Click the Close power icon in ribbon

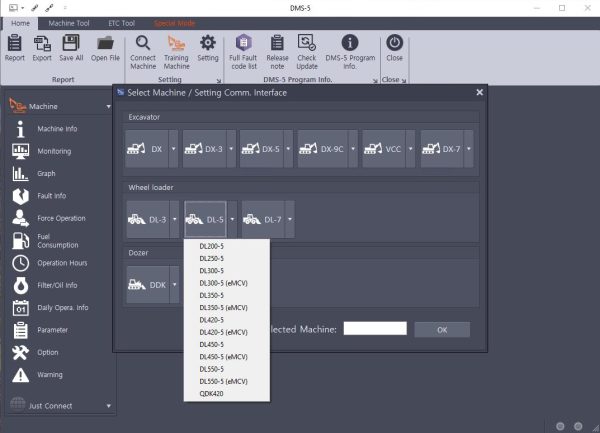[x=395, y=48]
